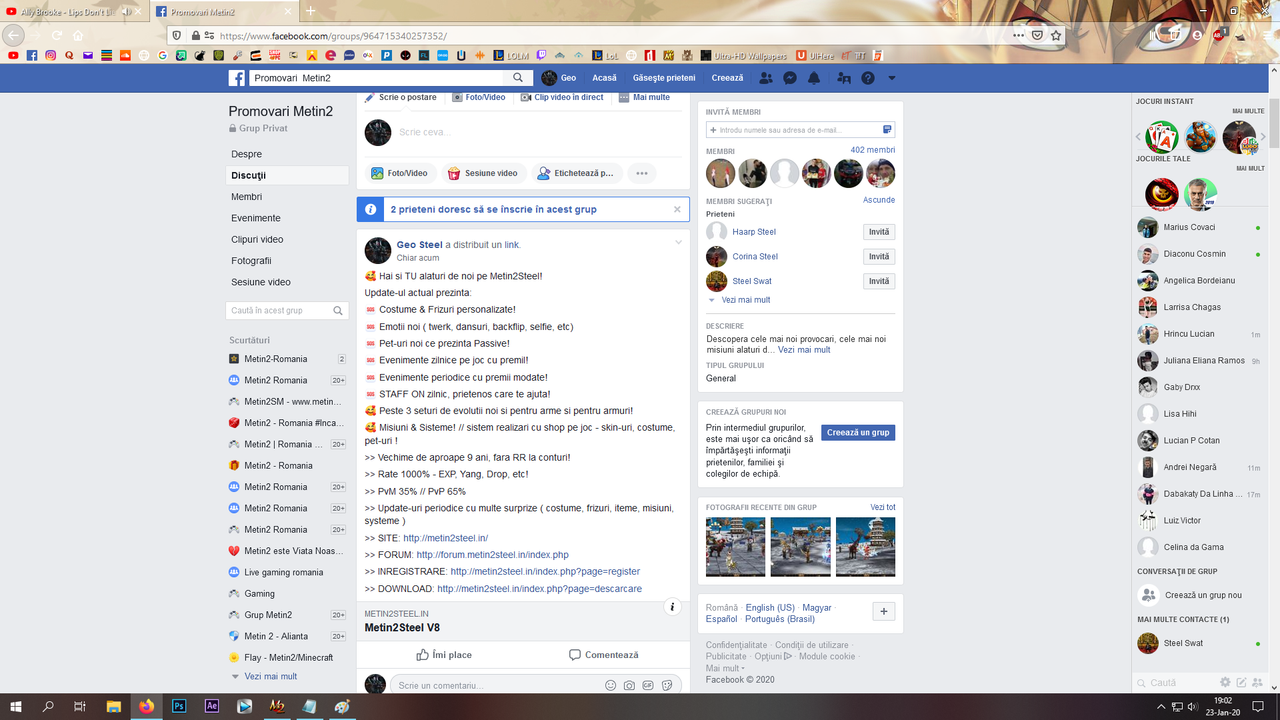Open the Windows Start menu

click(x=15, y=706)
